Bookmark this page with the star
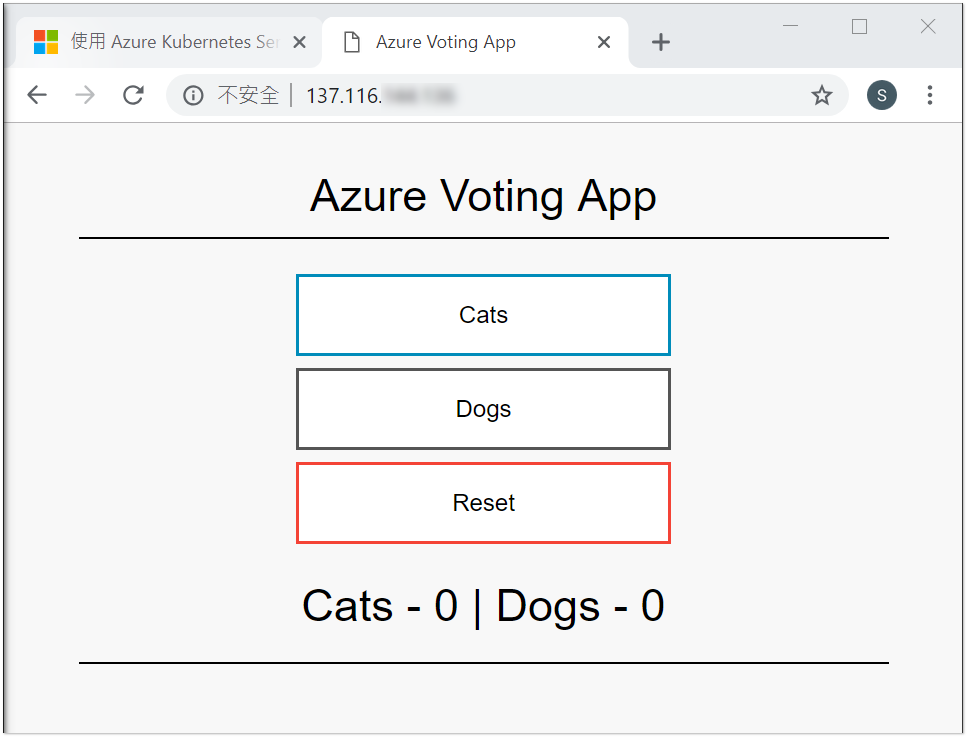 pyautogui.click(x=822, y=95)
